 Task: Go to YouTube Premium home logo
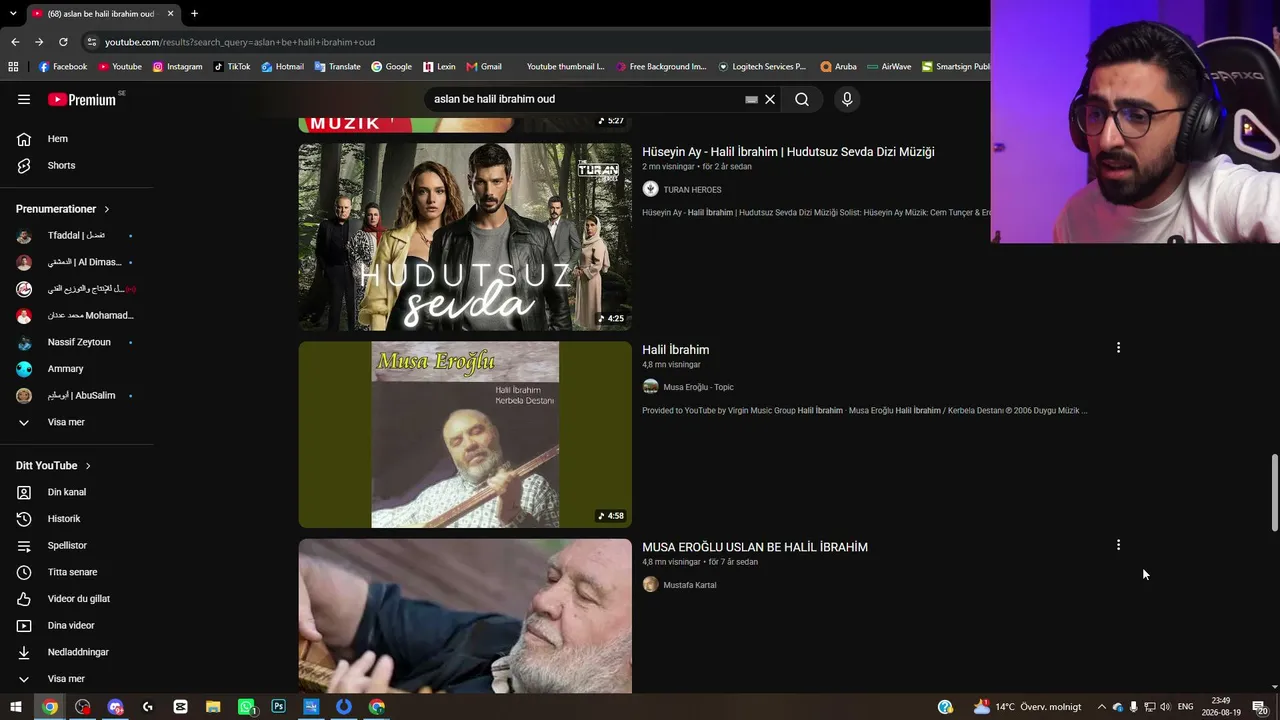point(83,99)
